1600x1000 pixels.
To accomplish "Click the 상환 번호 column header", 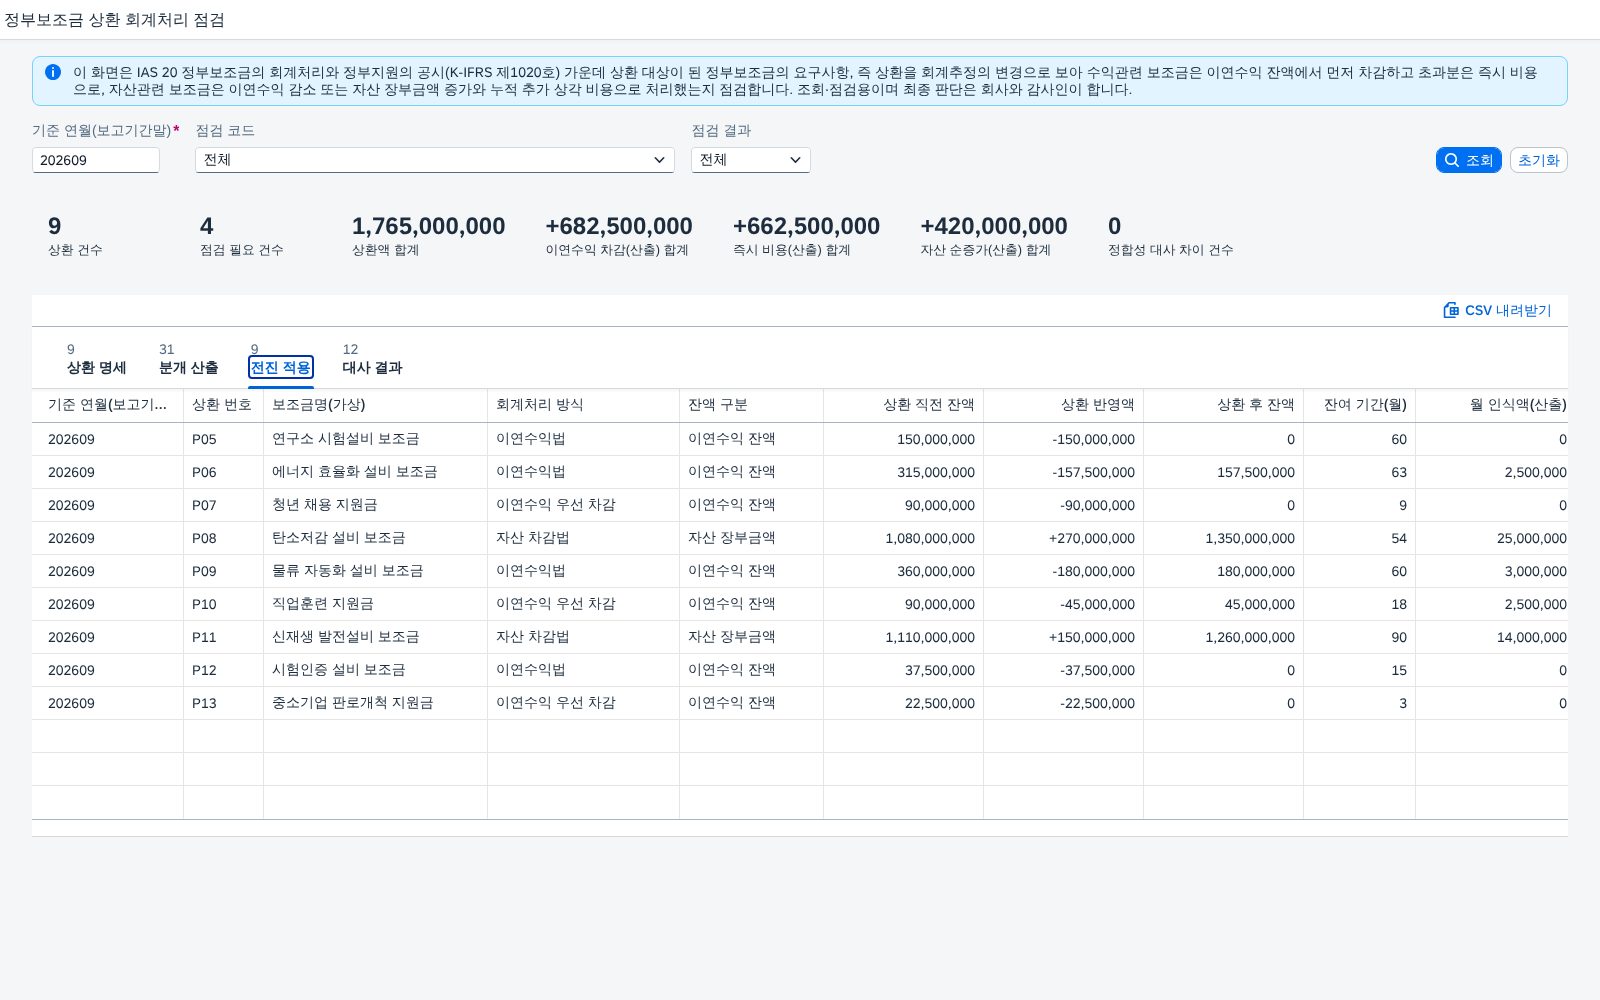I will coord(223,405).
